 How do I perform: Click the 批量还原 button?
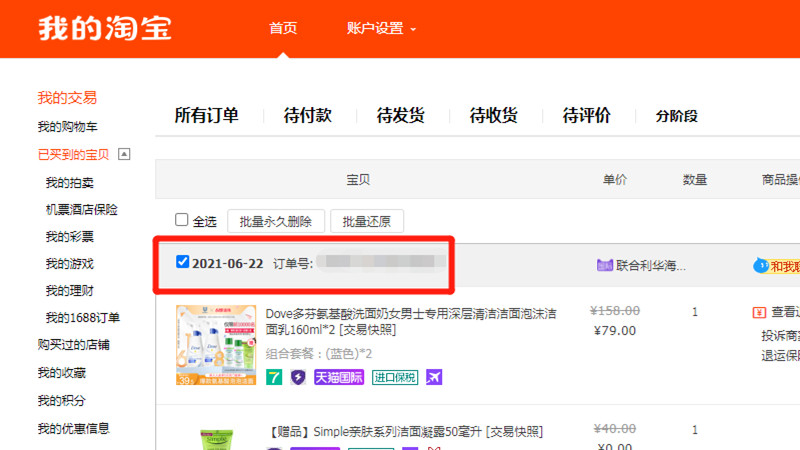[367, 221]
